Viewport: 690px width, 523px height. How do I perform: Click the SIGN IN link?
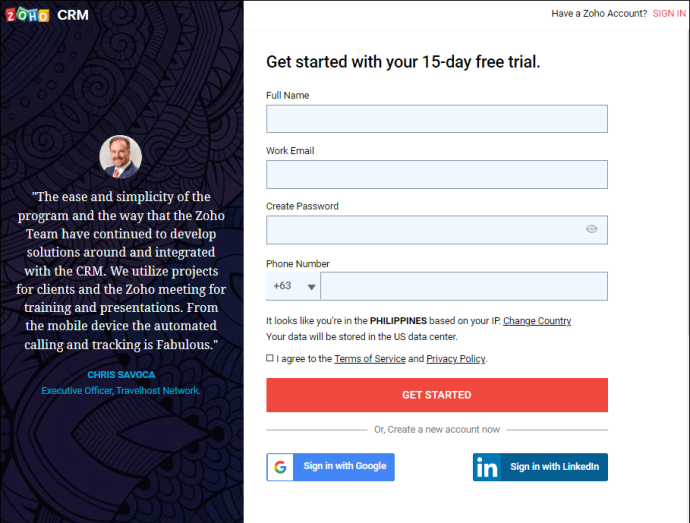[669, 14]
